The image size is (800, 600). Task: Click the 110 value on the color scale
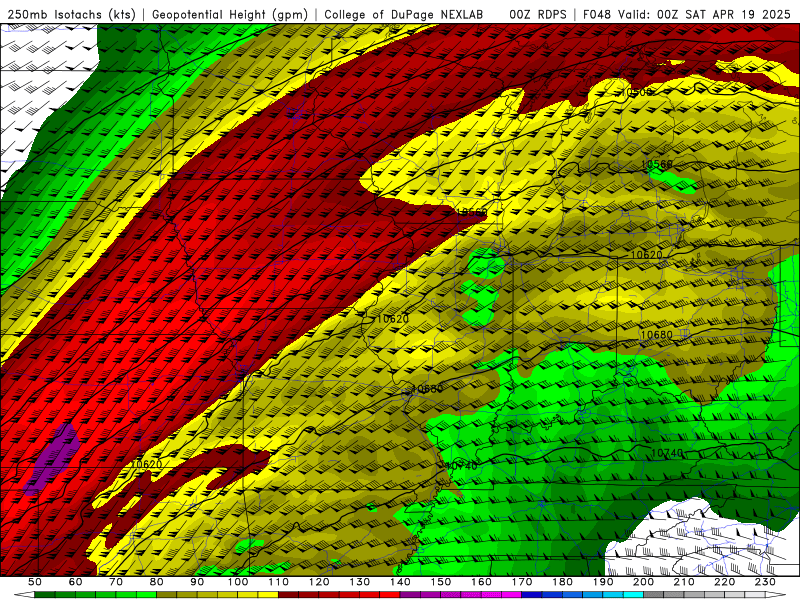(279, 582)
